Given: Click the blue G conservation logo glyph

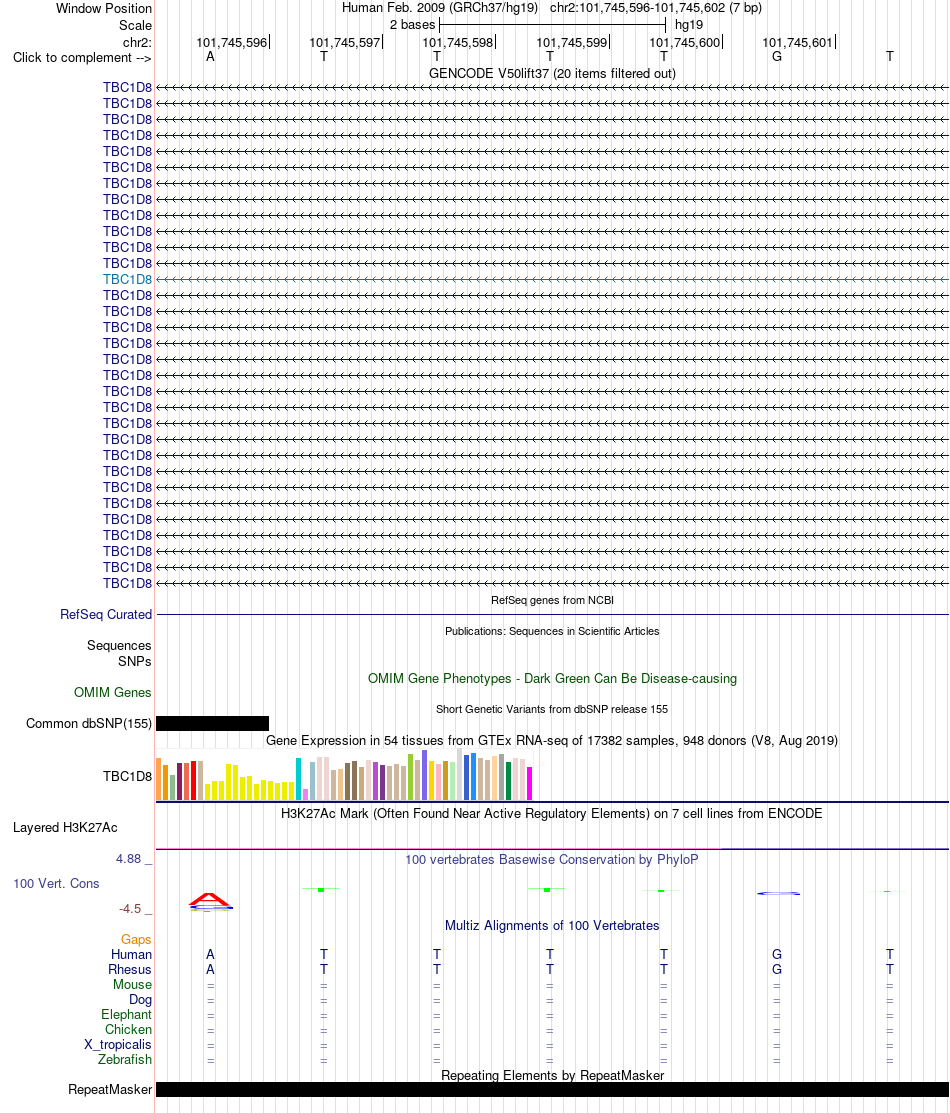Looking at the screenshot, I should 778,893.
